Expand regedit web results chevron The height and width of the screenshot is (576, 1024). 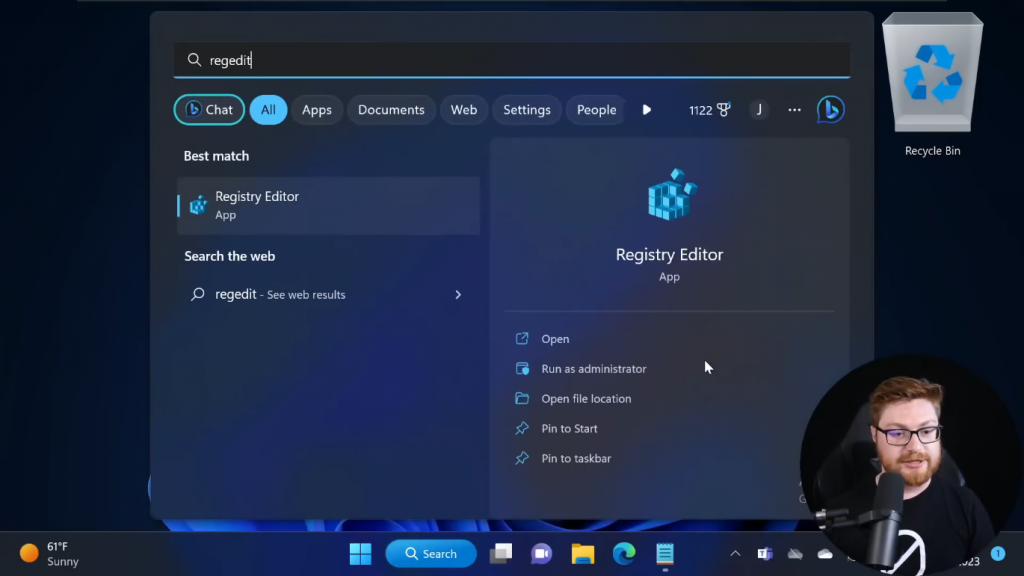[458, 295]
